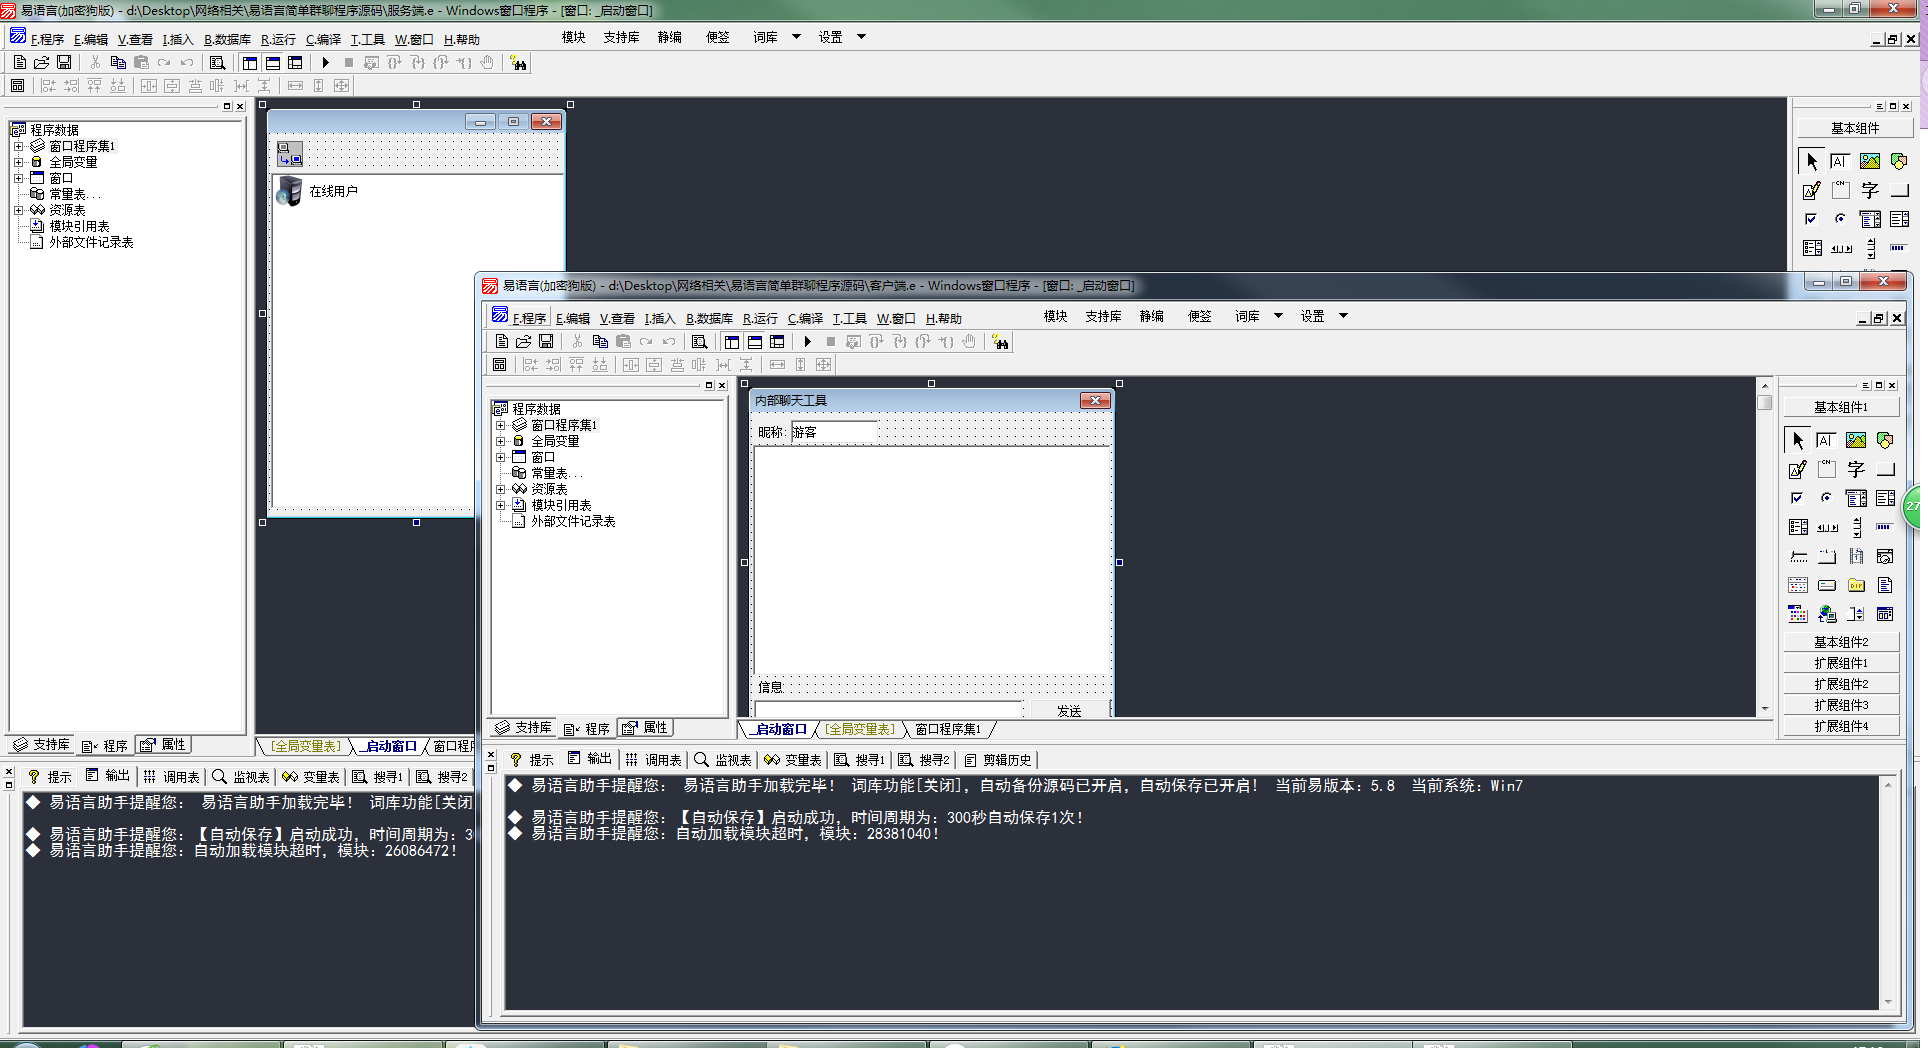This screenshot has width=1928, height=1048.
Task: Expand 模块引用表 node in client tree
Action: pyautogui.click(x=501, y=505)
